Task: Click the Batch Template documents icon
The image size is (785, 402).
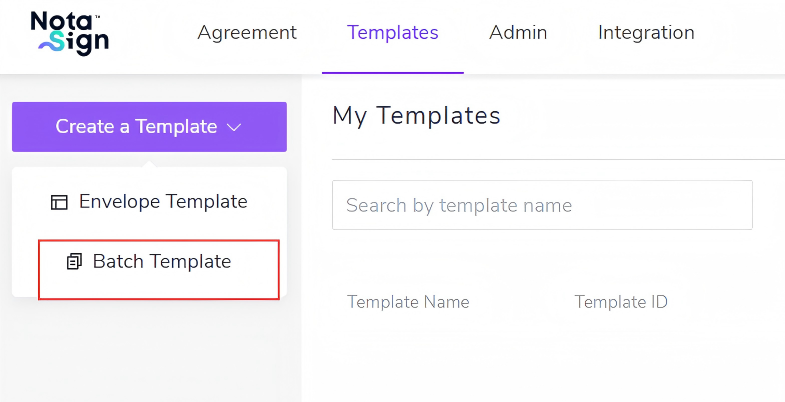Action: pos(74,261)
